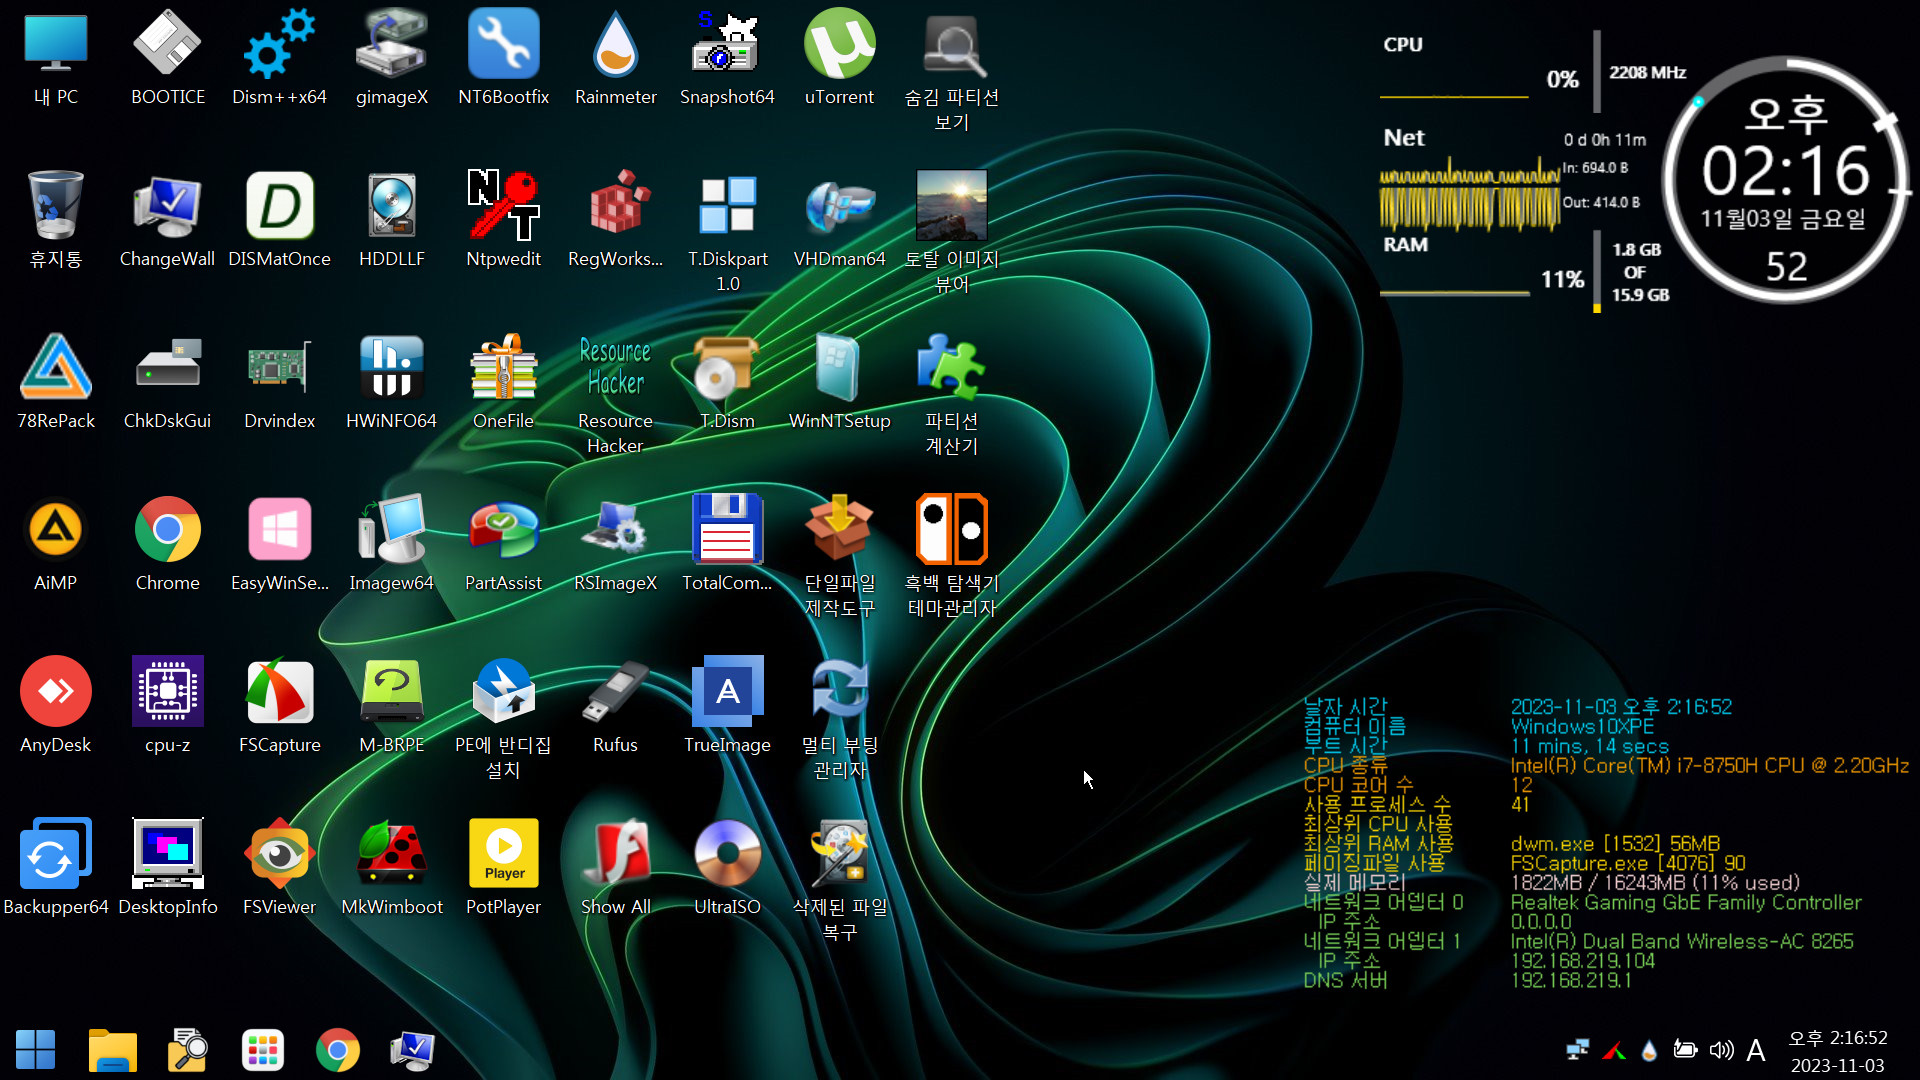Launch uTorrent from the desktop
This screenshot has height=1080, width=1920.
[x=840, y=58]
